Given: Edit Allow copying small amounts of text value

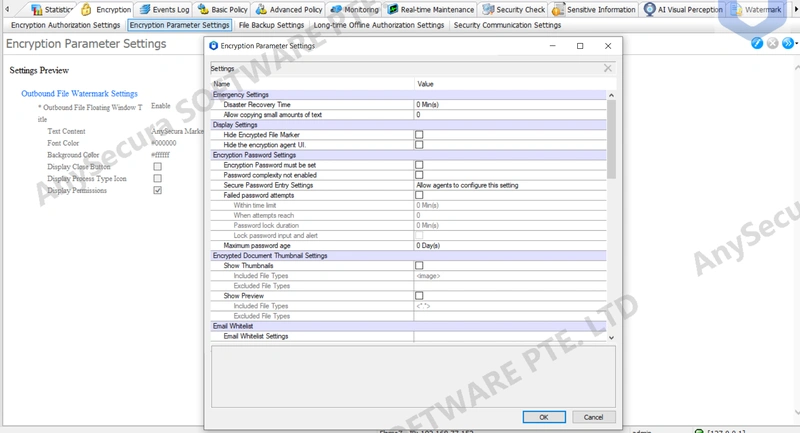Looking at the screenshot, I should tap(510, 115).
